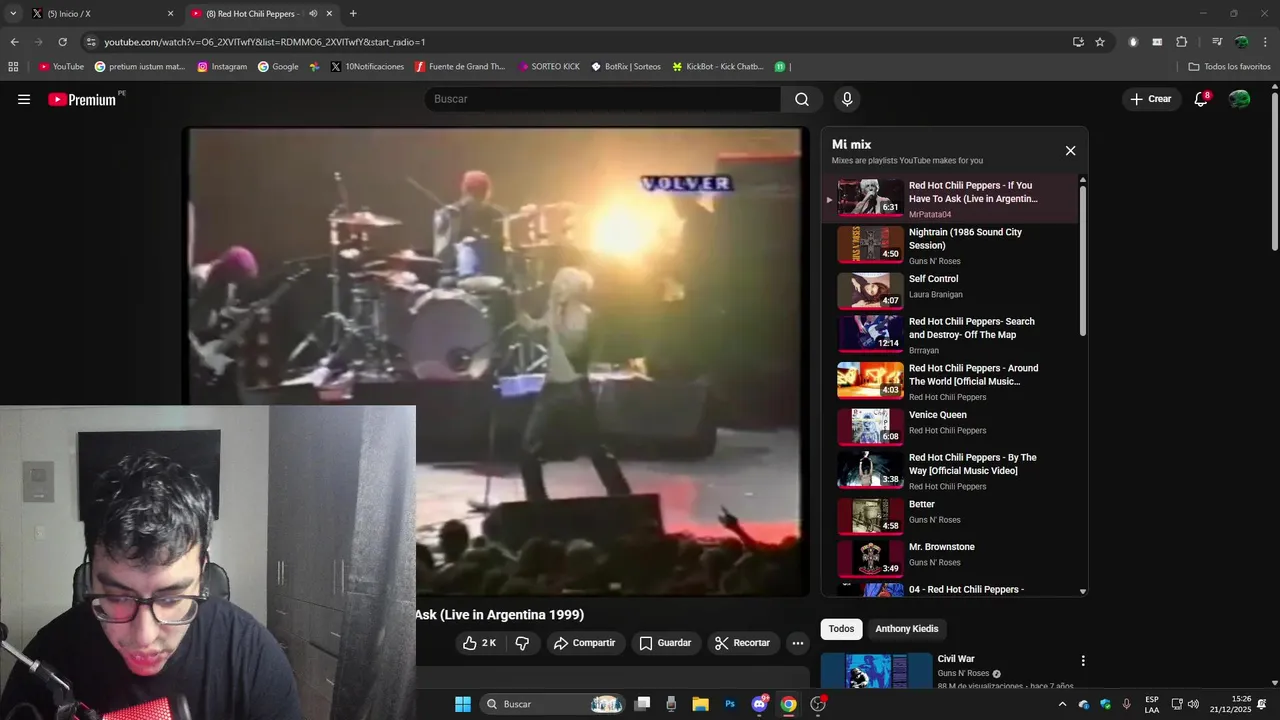Viewport: 1280px width, 720px height.
Task: Activate voice search microphone
Action: [x=847, y=99]
